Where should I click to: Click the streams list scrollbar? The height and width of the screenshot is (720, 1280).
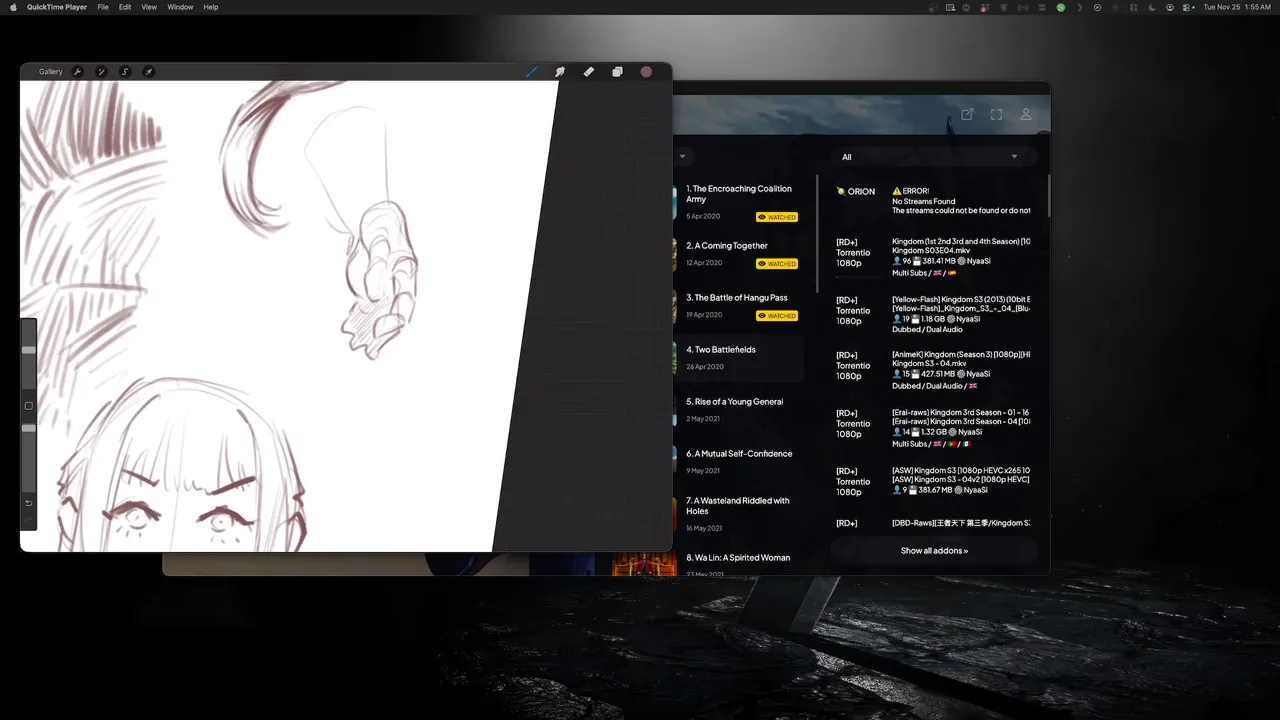(x=1049, y=197)
